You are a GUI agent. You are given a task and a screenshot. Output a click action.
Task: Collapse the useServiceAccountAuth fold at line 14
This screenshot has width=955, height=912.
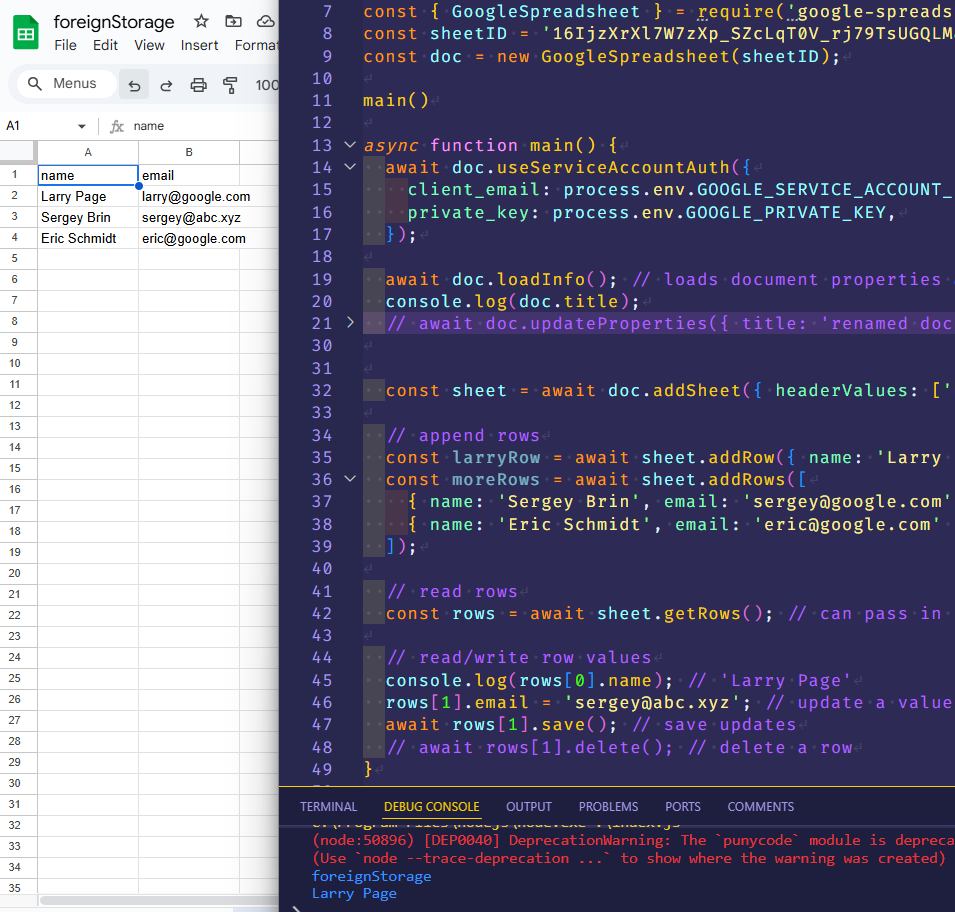coord(350,167)
